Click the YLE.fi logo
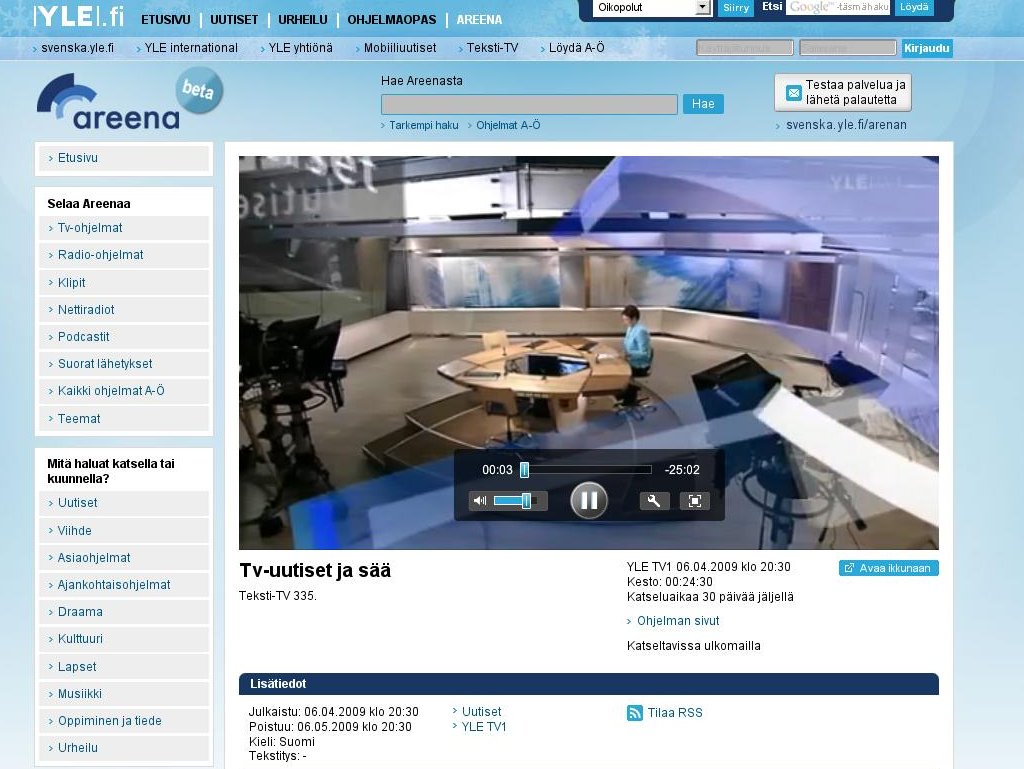 click(x=79, y=16)
